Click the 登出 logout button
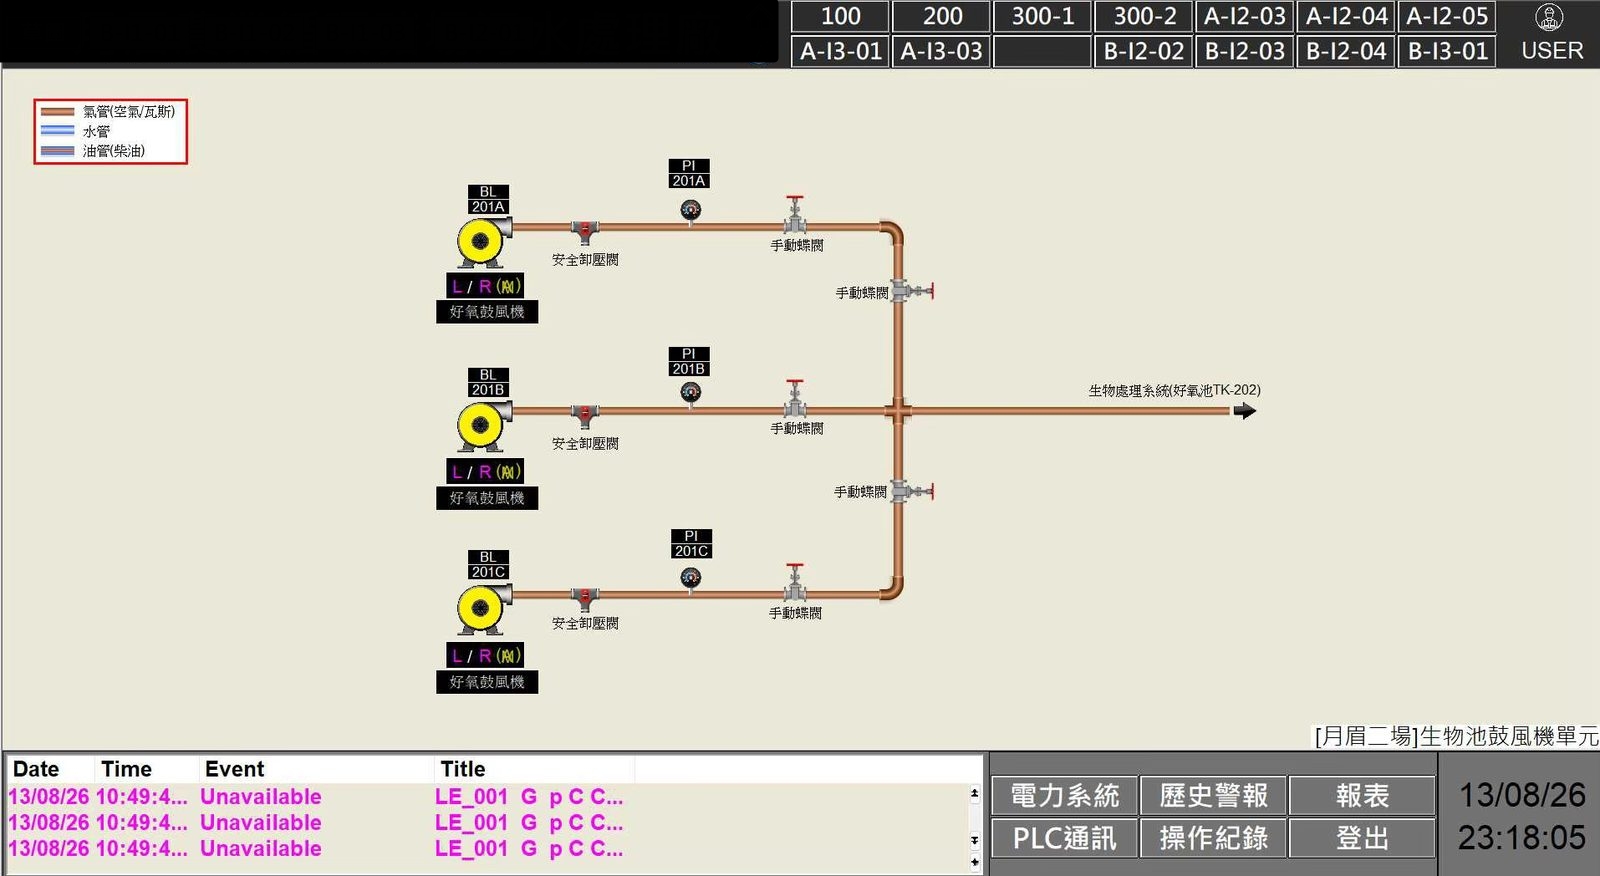 [1362, 838]
